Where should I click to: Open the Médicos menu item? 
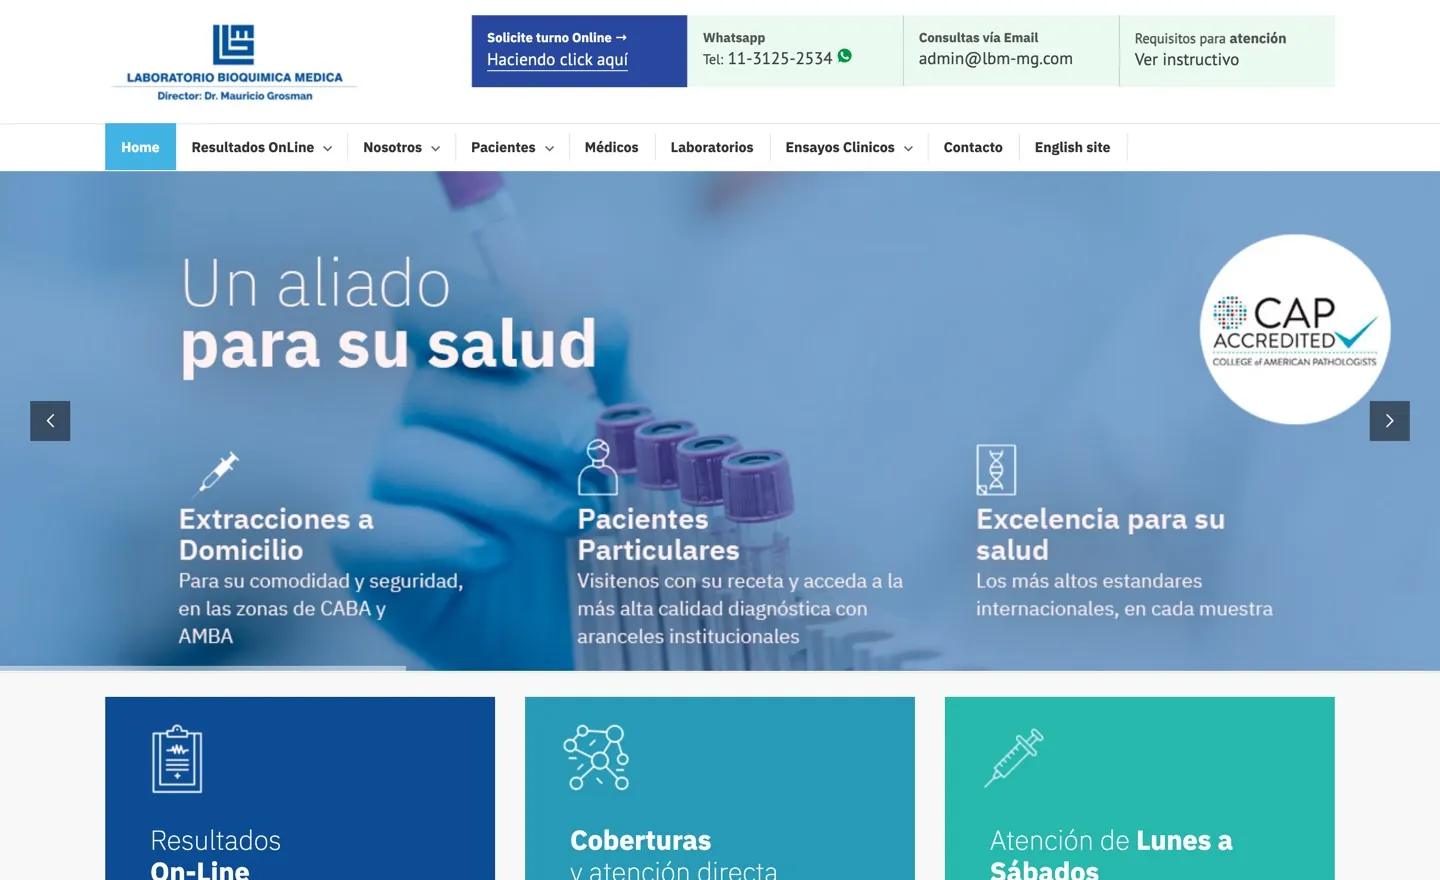pos(611,147)
